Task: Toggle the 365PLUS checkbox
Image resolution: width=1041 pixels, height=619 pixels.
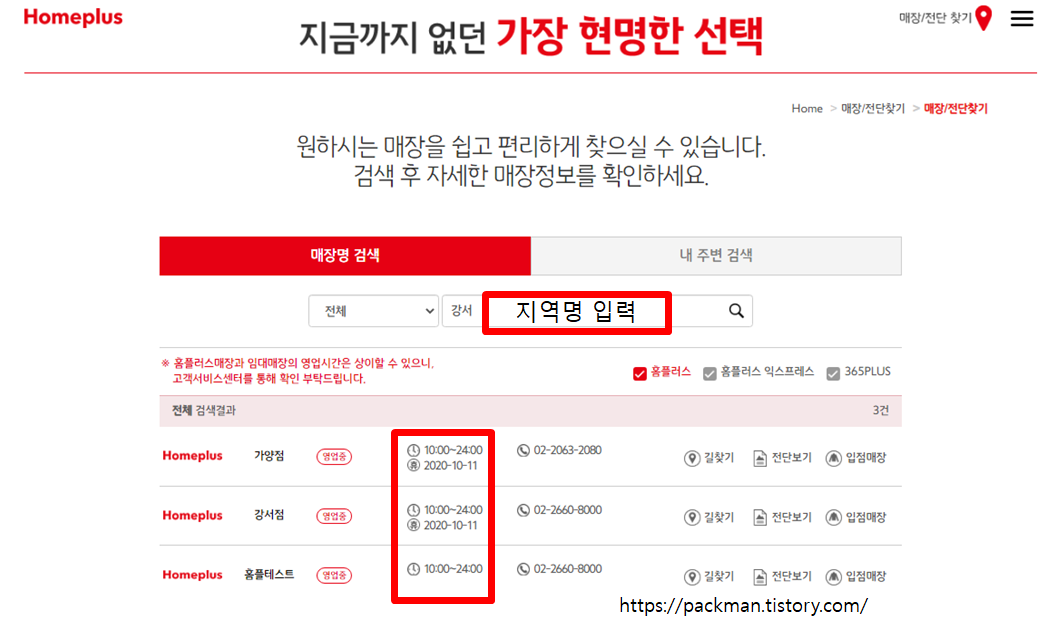Action: pos(833,374)
